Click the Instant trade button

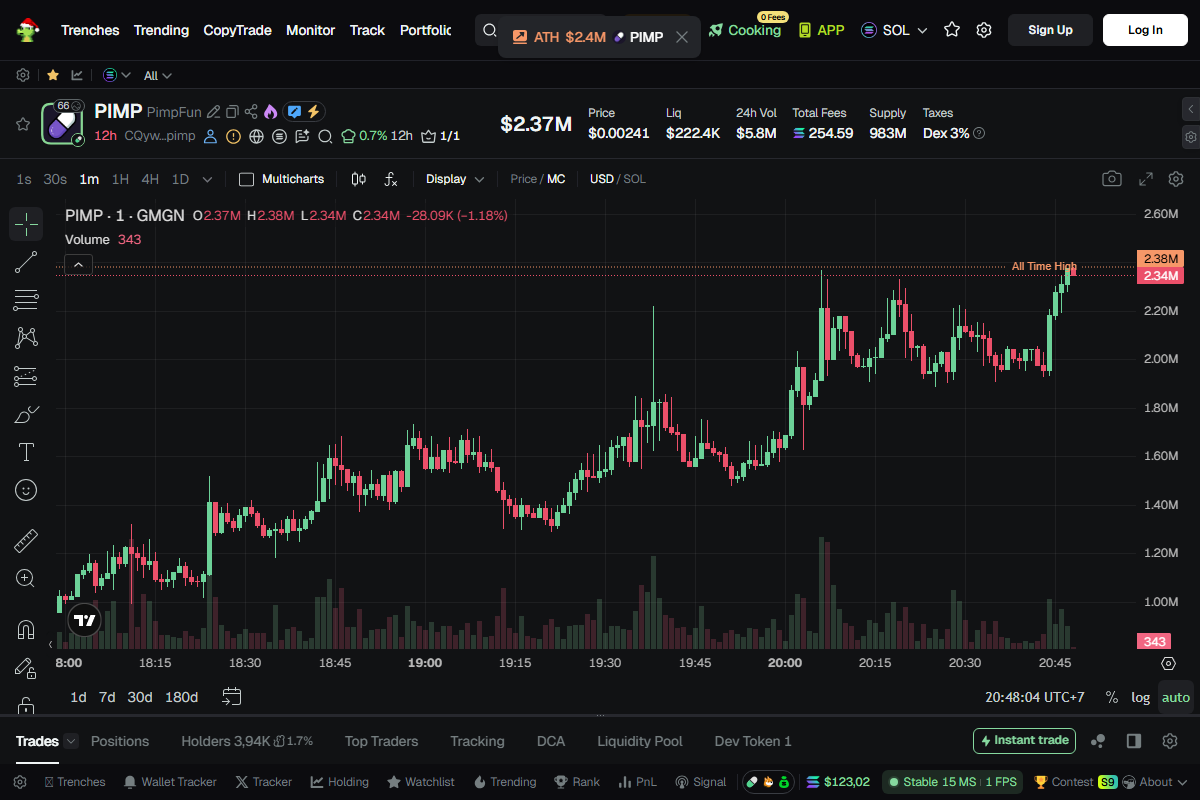pyautogui.click(x=1024, y=741)
